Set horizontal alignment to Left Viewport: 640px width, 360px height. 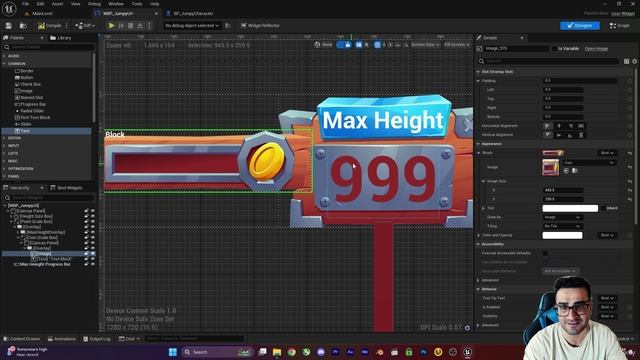547,126
